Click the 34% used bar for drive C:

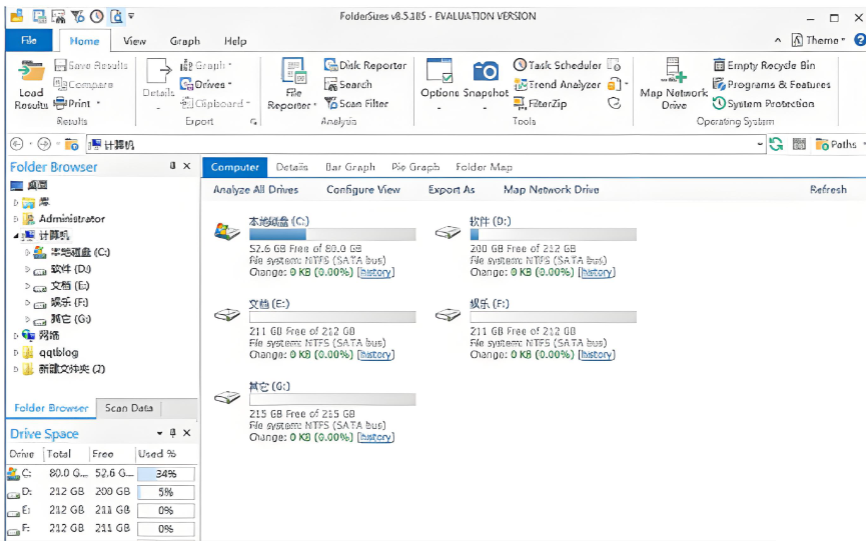pyautogui.click(x=166, y=473)
